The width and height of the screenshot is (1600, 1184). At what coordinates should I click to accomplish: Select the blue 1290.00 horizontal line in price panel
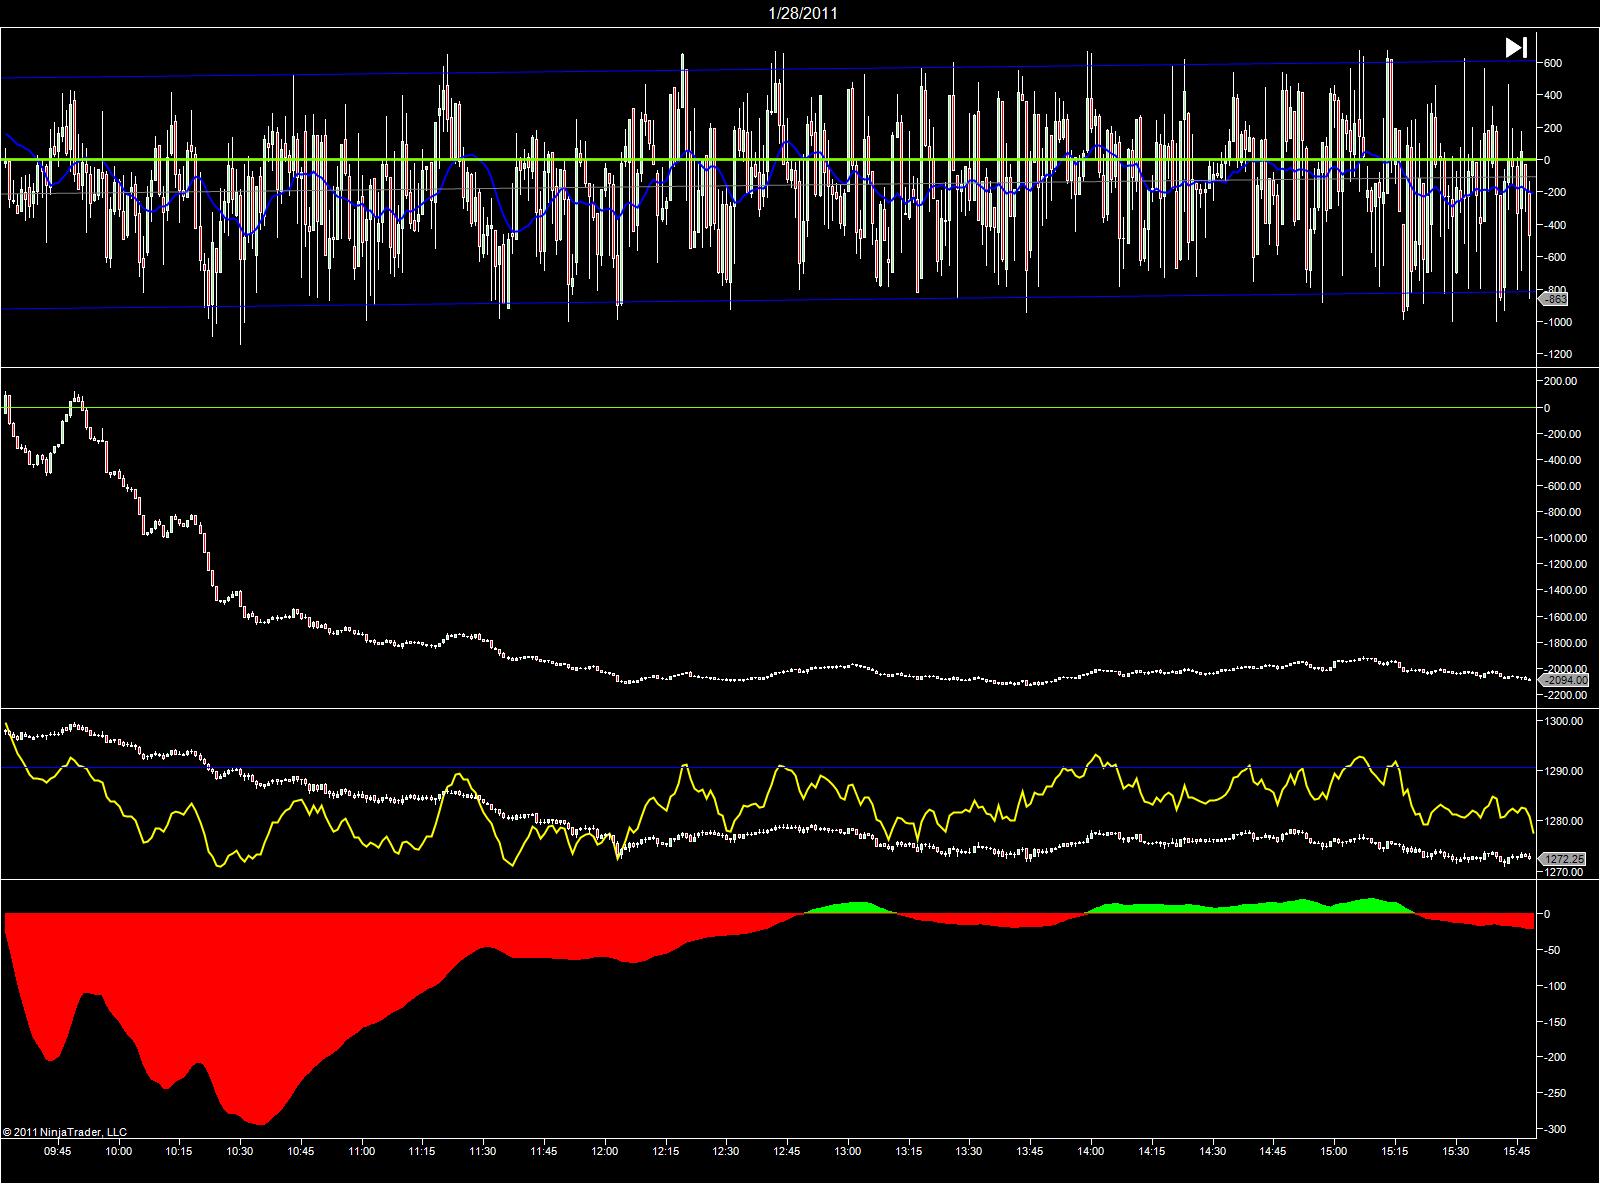[x=767, y=767]
